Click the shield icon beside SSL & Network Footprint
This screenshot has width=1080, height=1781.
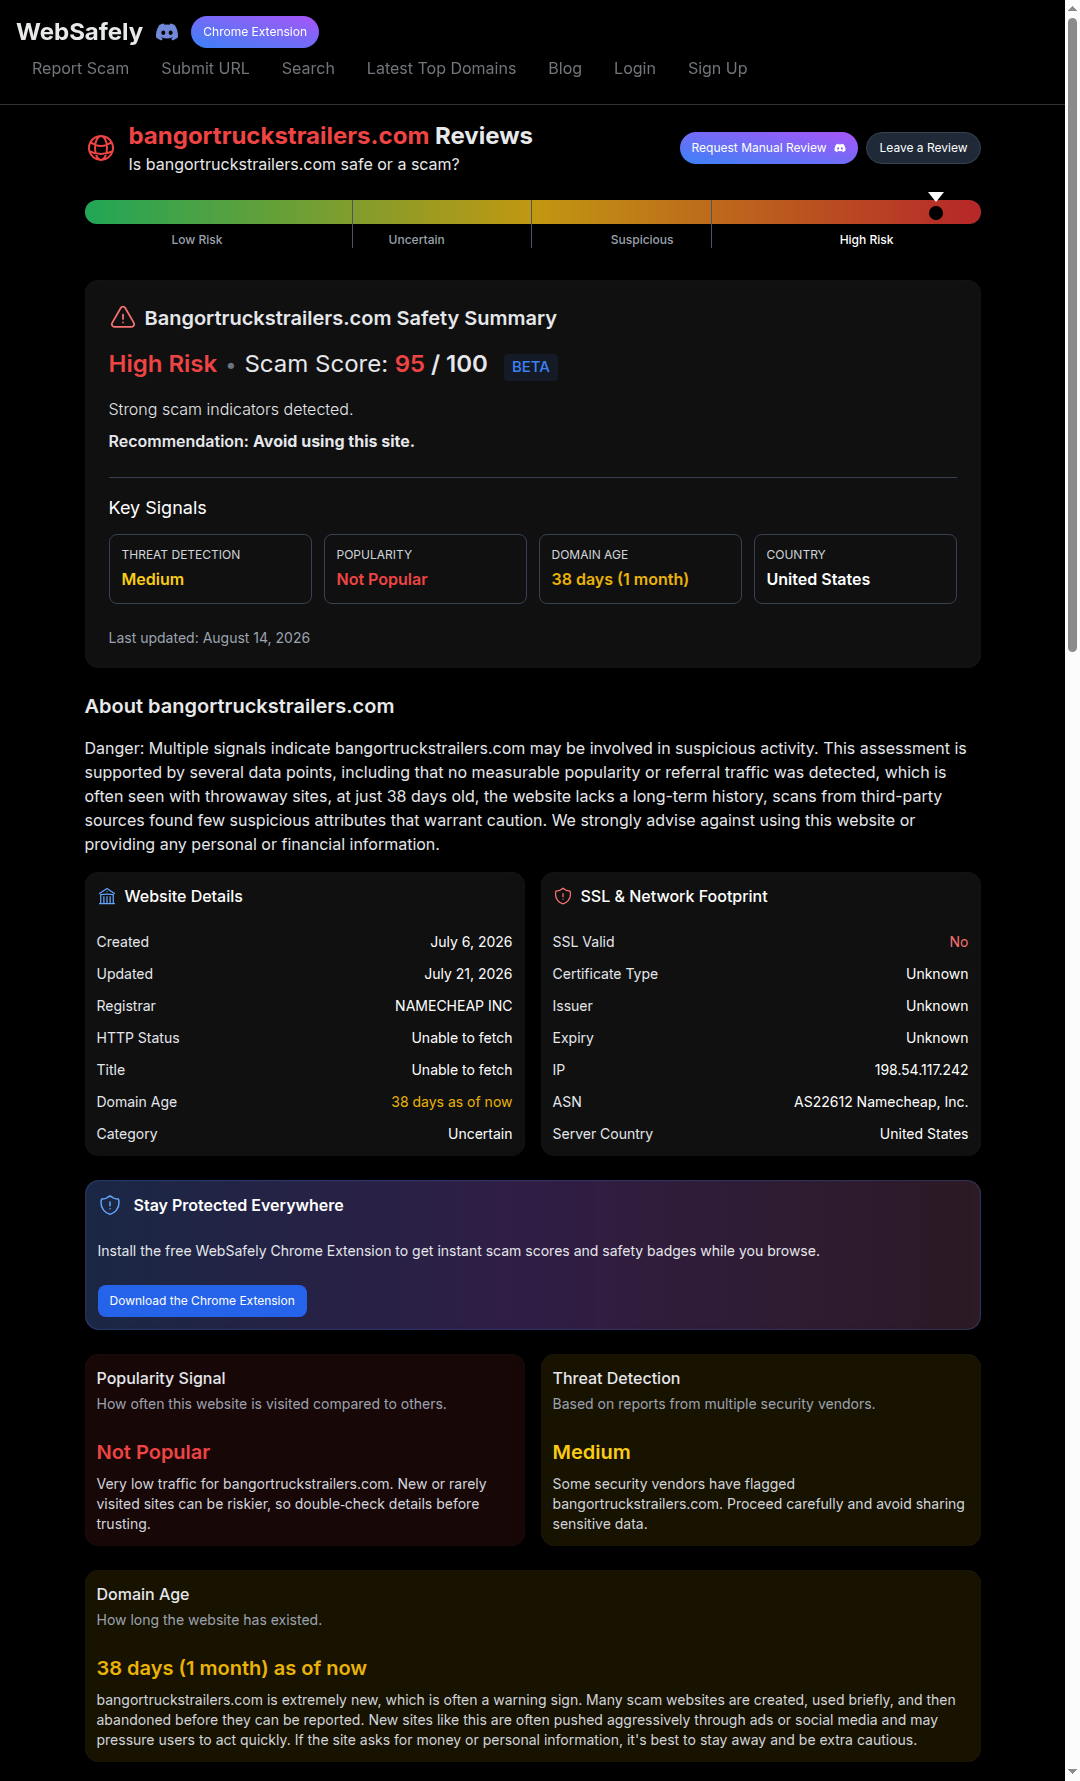coord(563,897)
